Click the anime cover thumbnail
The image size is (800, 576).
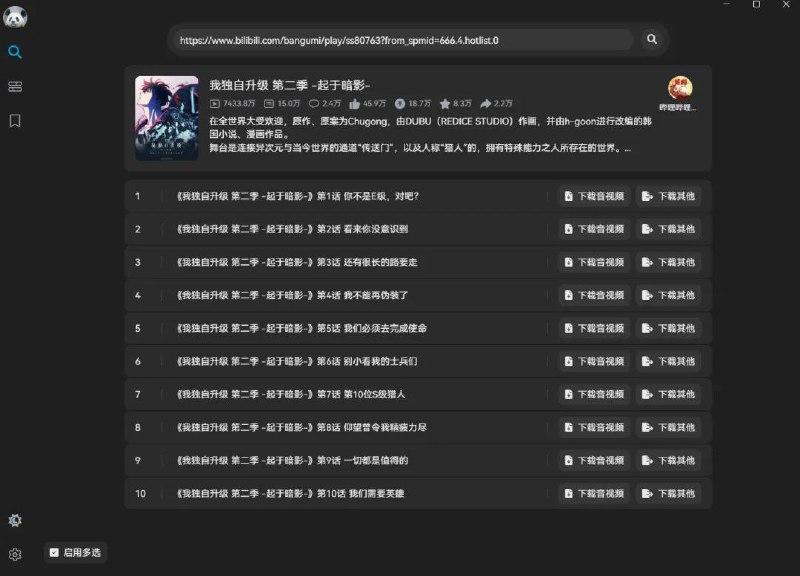[x=167, y=118]
